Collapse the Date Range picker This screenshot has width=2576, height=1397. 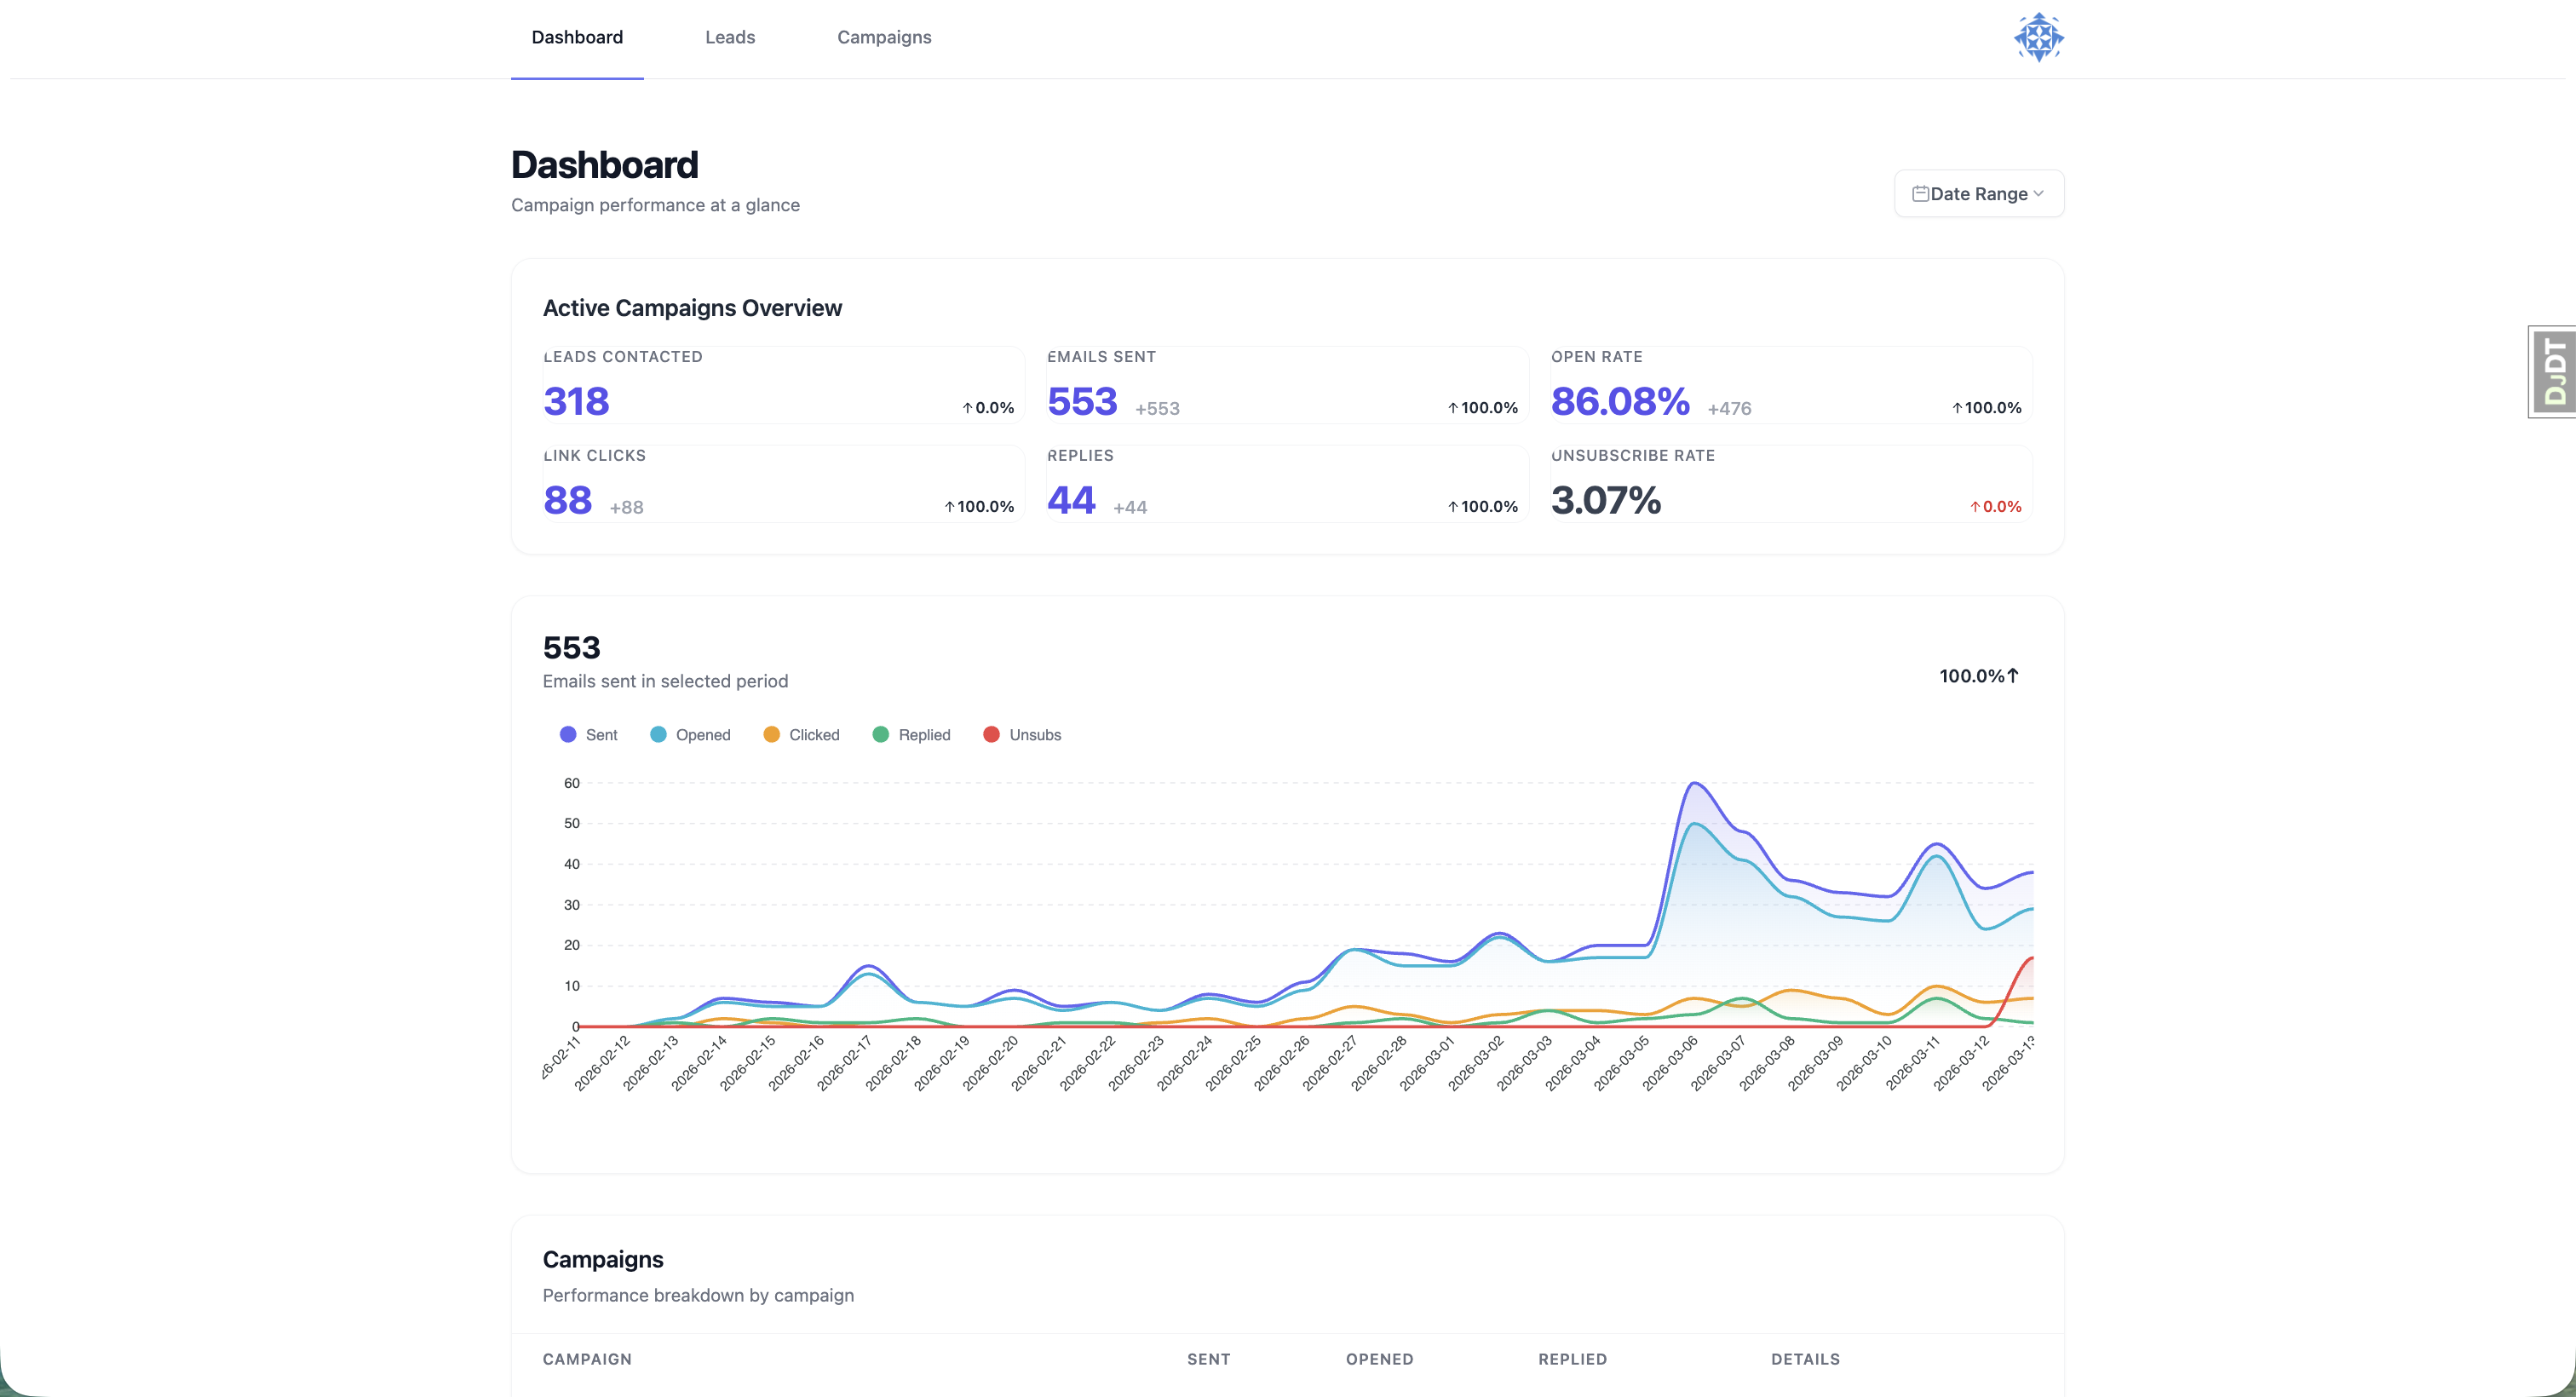tap(1977, 193)
